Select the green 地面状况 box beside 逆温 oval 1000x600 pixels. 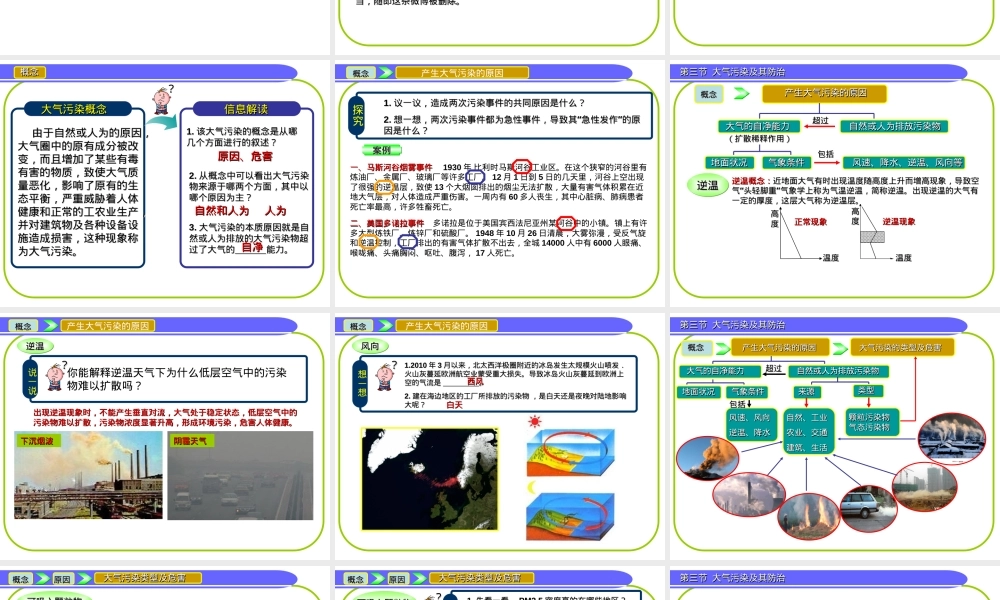[x=729, y=163]
